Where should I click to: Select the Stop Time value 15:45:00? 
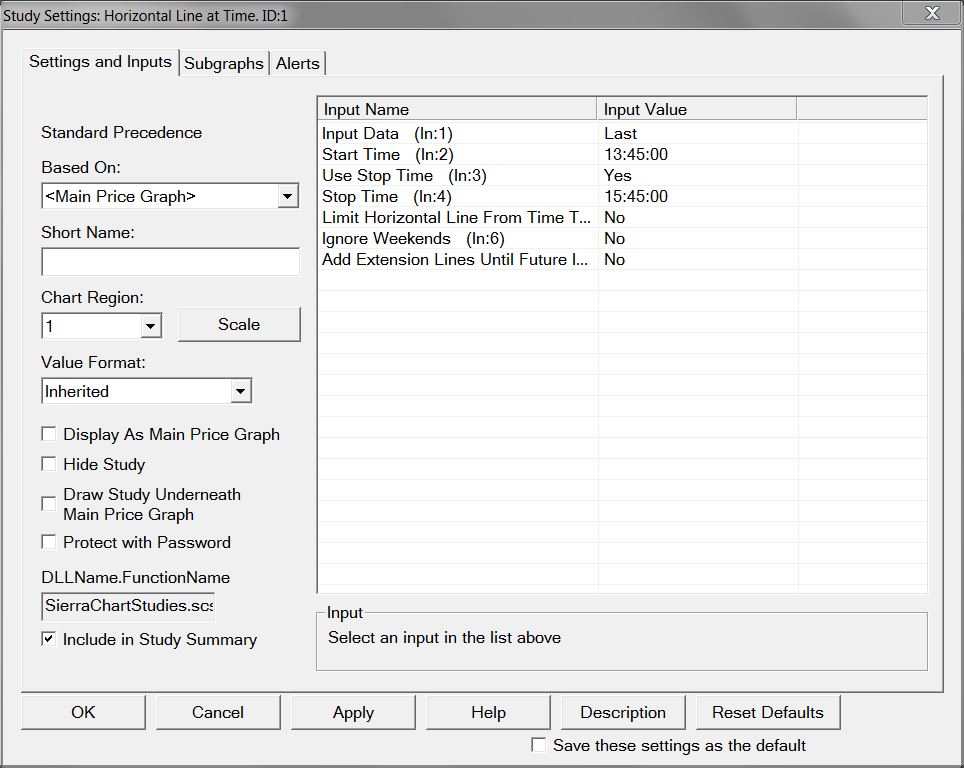636,196
